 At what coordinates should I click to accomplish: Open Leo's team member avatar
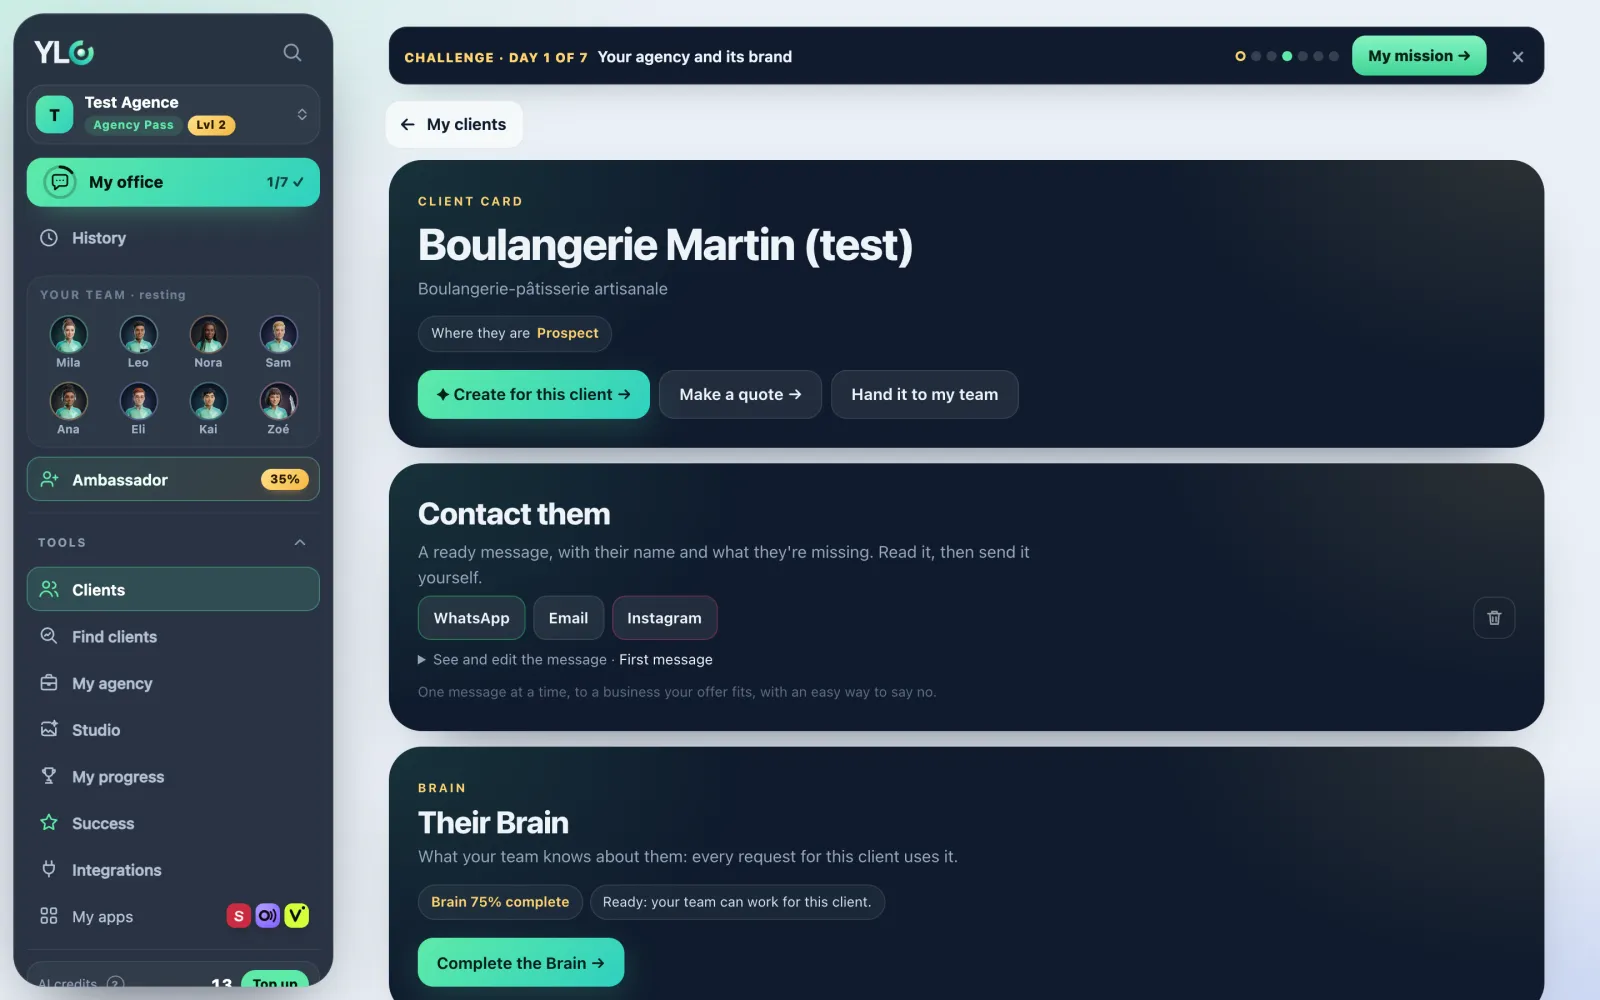click(x=138, y=334)
